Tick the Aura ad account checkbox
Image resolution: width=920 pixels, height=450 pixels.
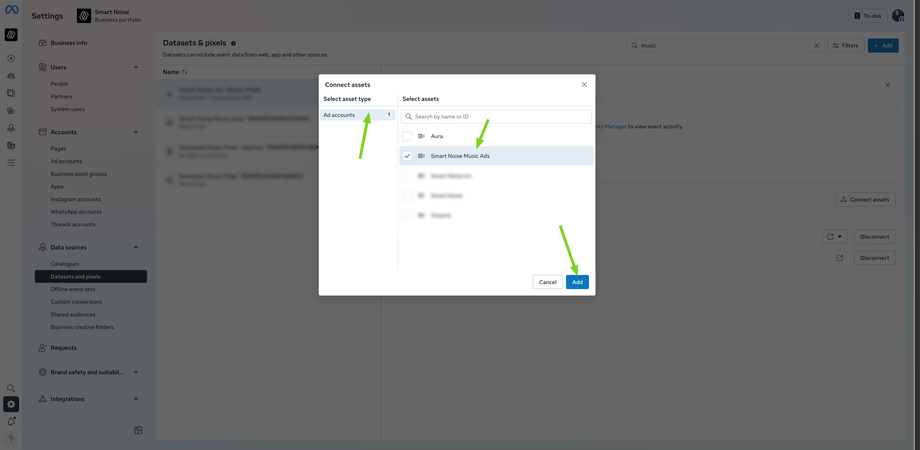[407, 136]
